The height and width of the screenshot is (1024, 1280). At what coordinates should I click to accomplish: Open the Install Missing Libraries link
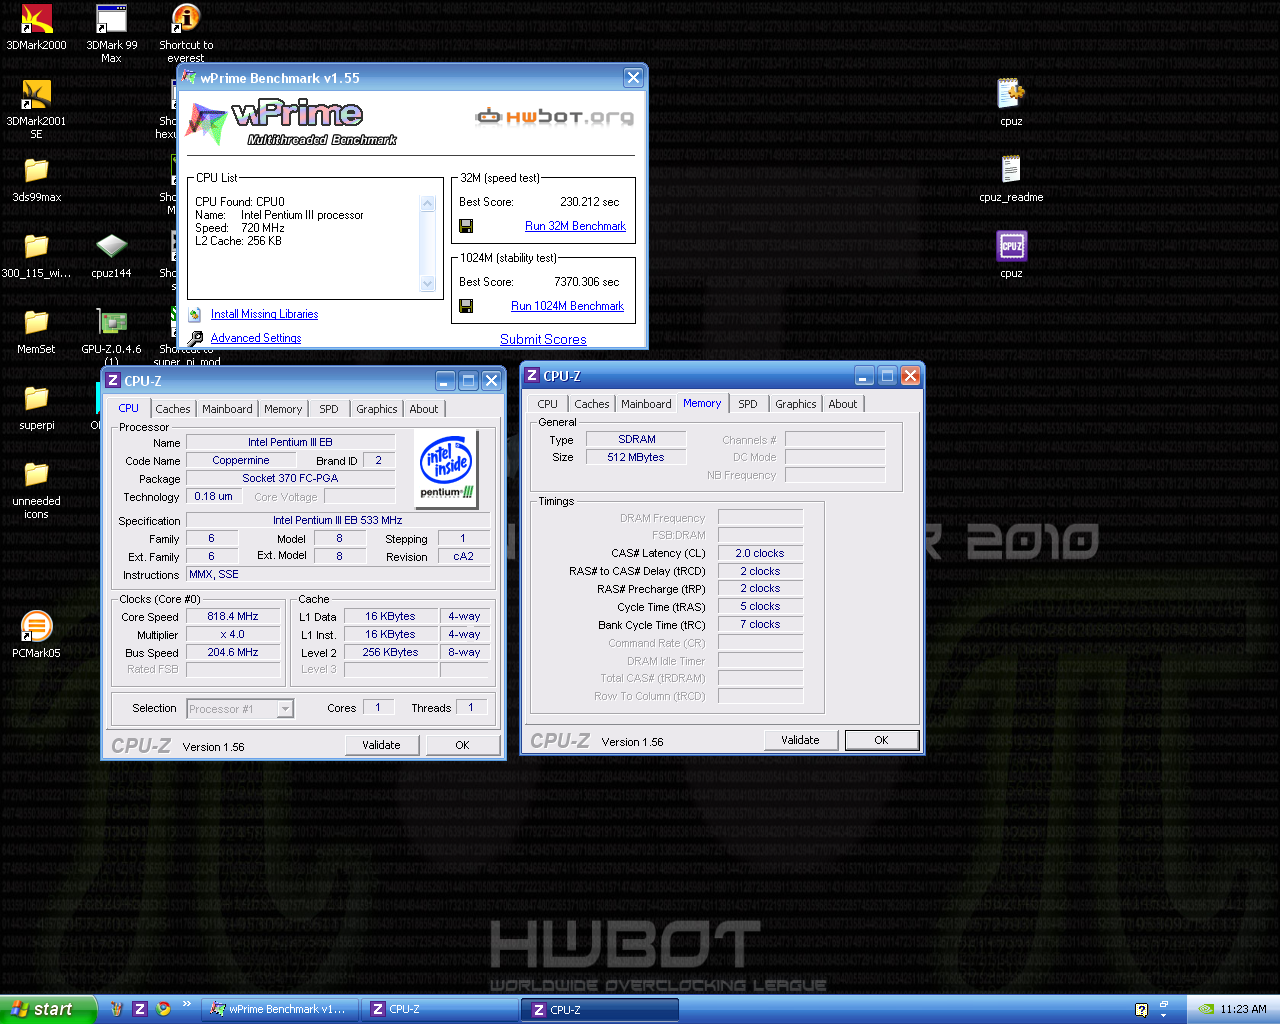click(264, 314)
